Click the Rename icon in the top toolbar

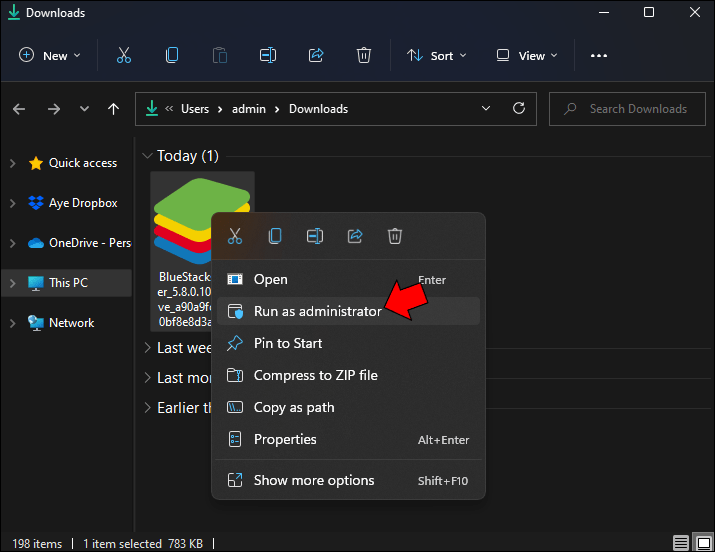(x=268, y=56)
